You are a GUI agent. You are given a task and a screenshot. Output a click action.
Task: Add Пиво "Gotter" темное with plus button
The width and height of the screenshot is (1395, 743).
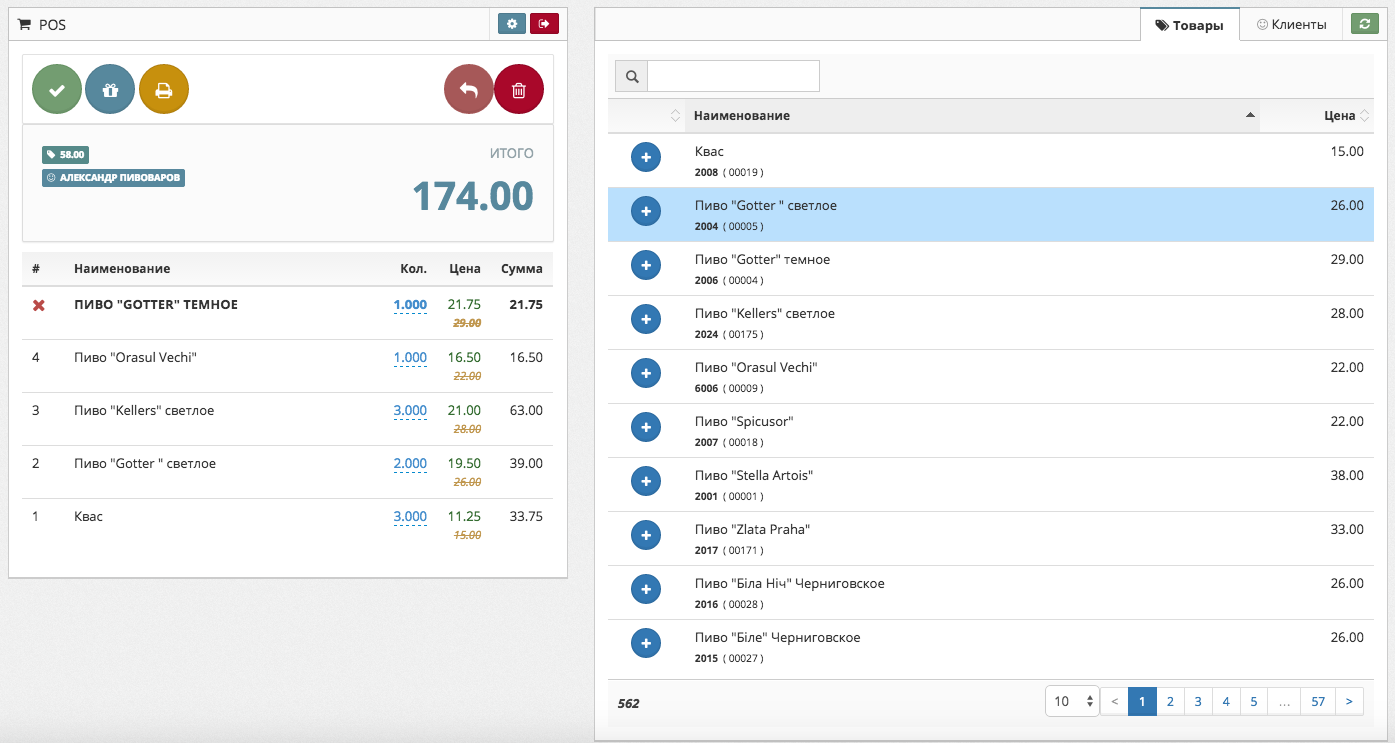click(646, 265)
